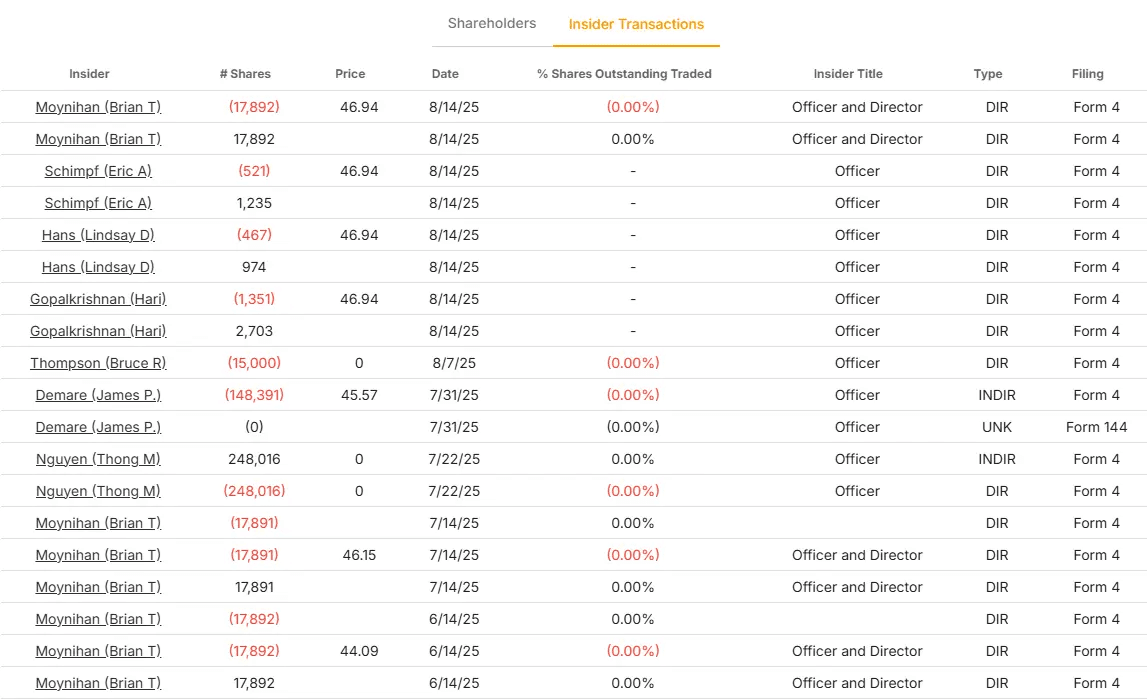Open Moynihan (Brian T) link priced at 46.15
Screen dimensions: 1147x699
[x=98, y=555]
